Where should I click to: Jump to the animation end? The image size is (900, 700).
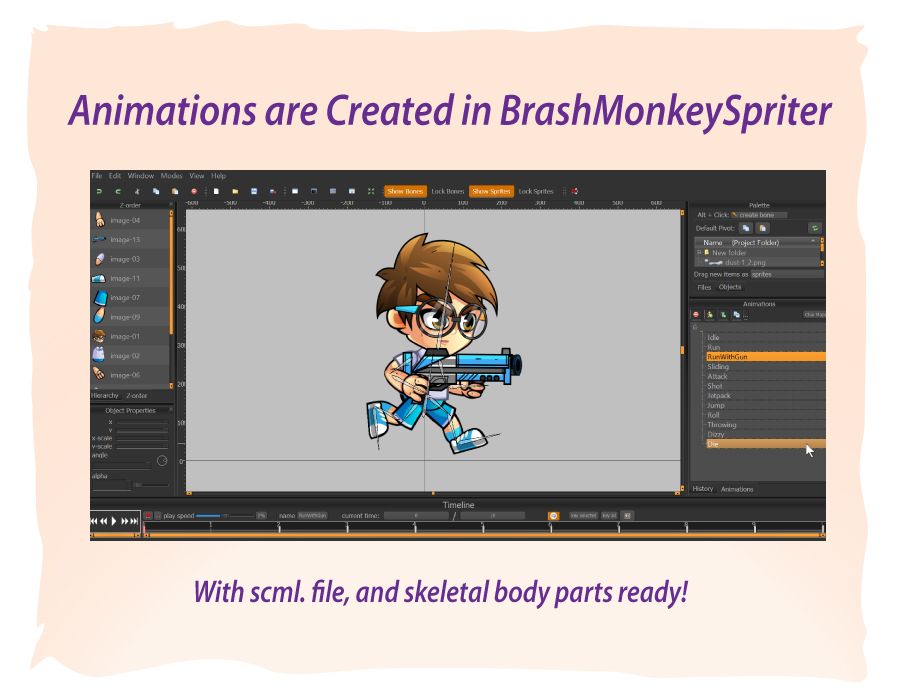tap(134, 521)
